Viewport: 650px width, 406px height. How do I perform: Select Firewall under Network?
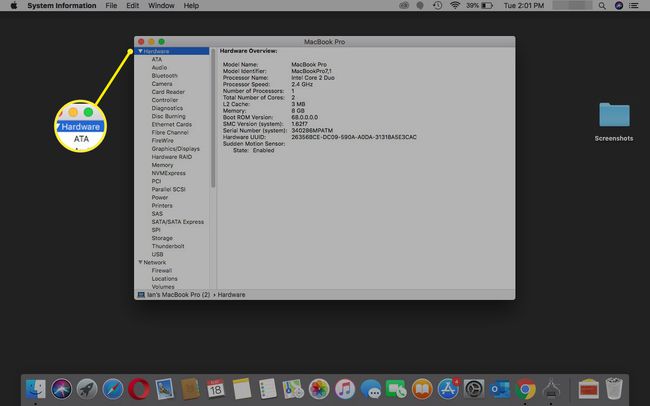point(162,270)
